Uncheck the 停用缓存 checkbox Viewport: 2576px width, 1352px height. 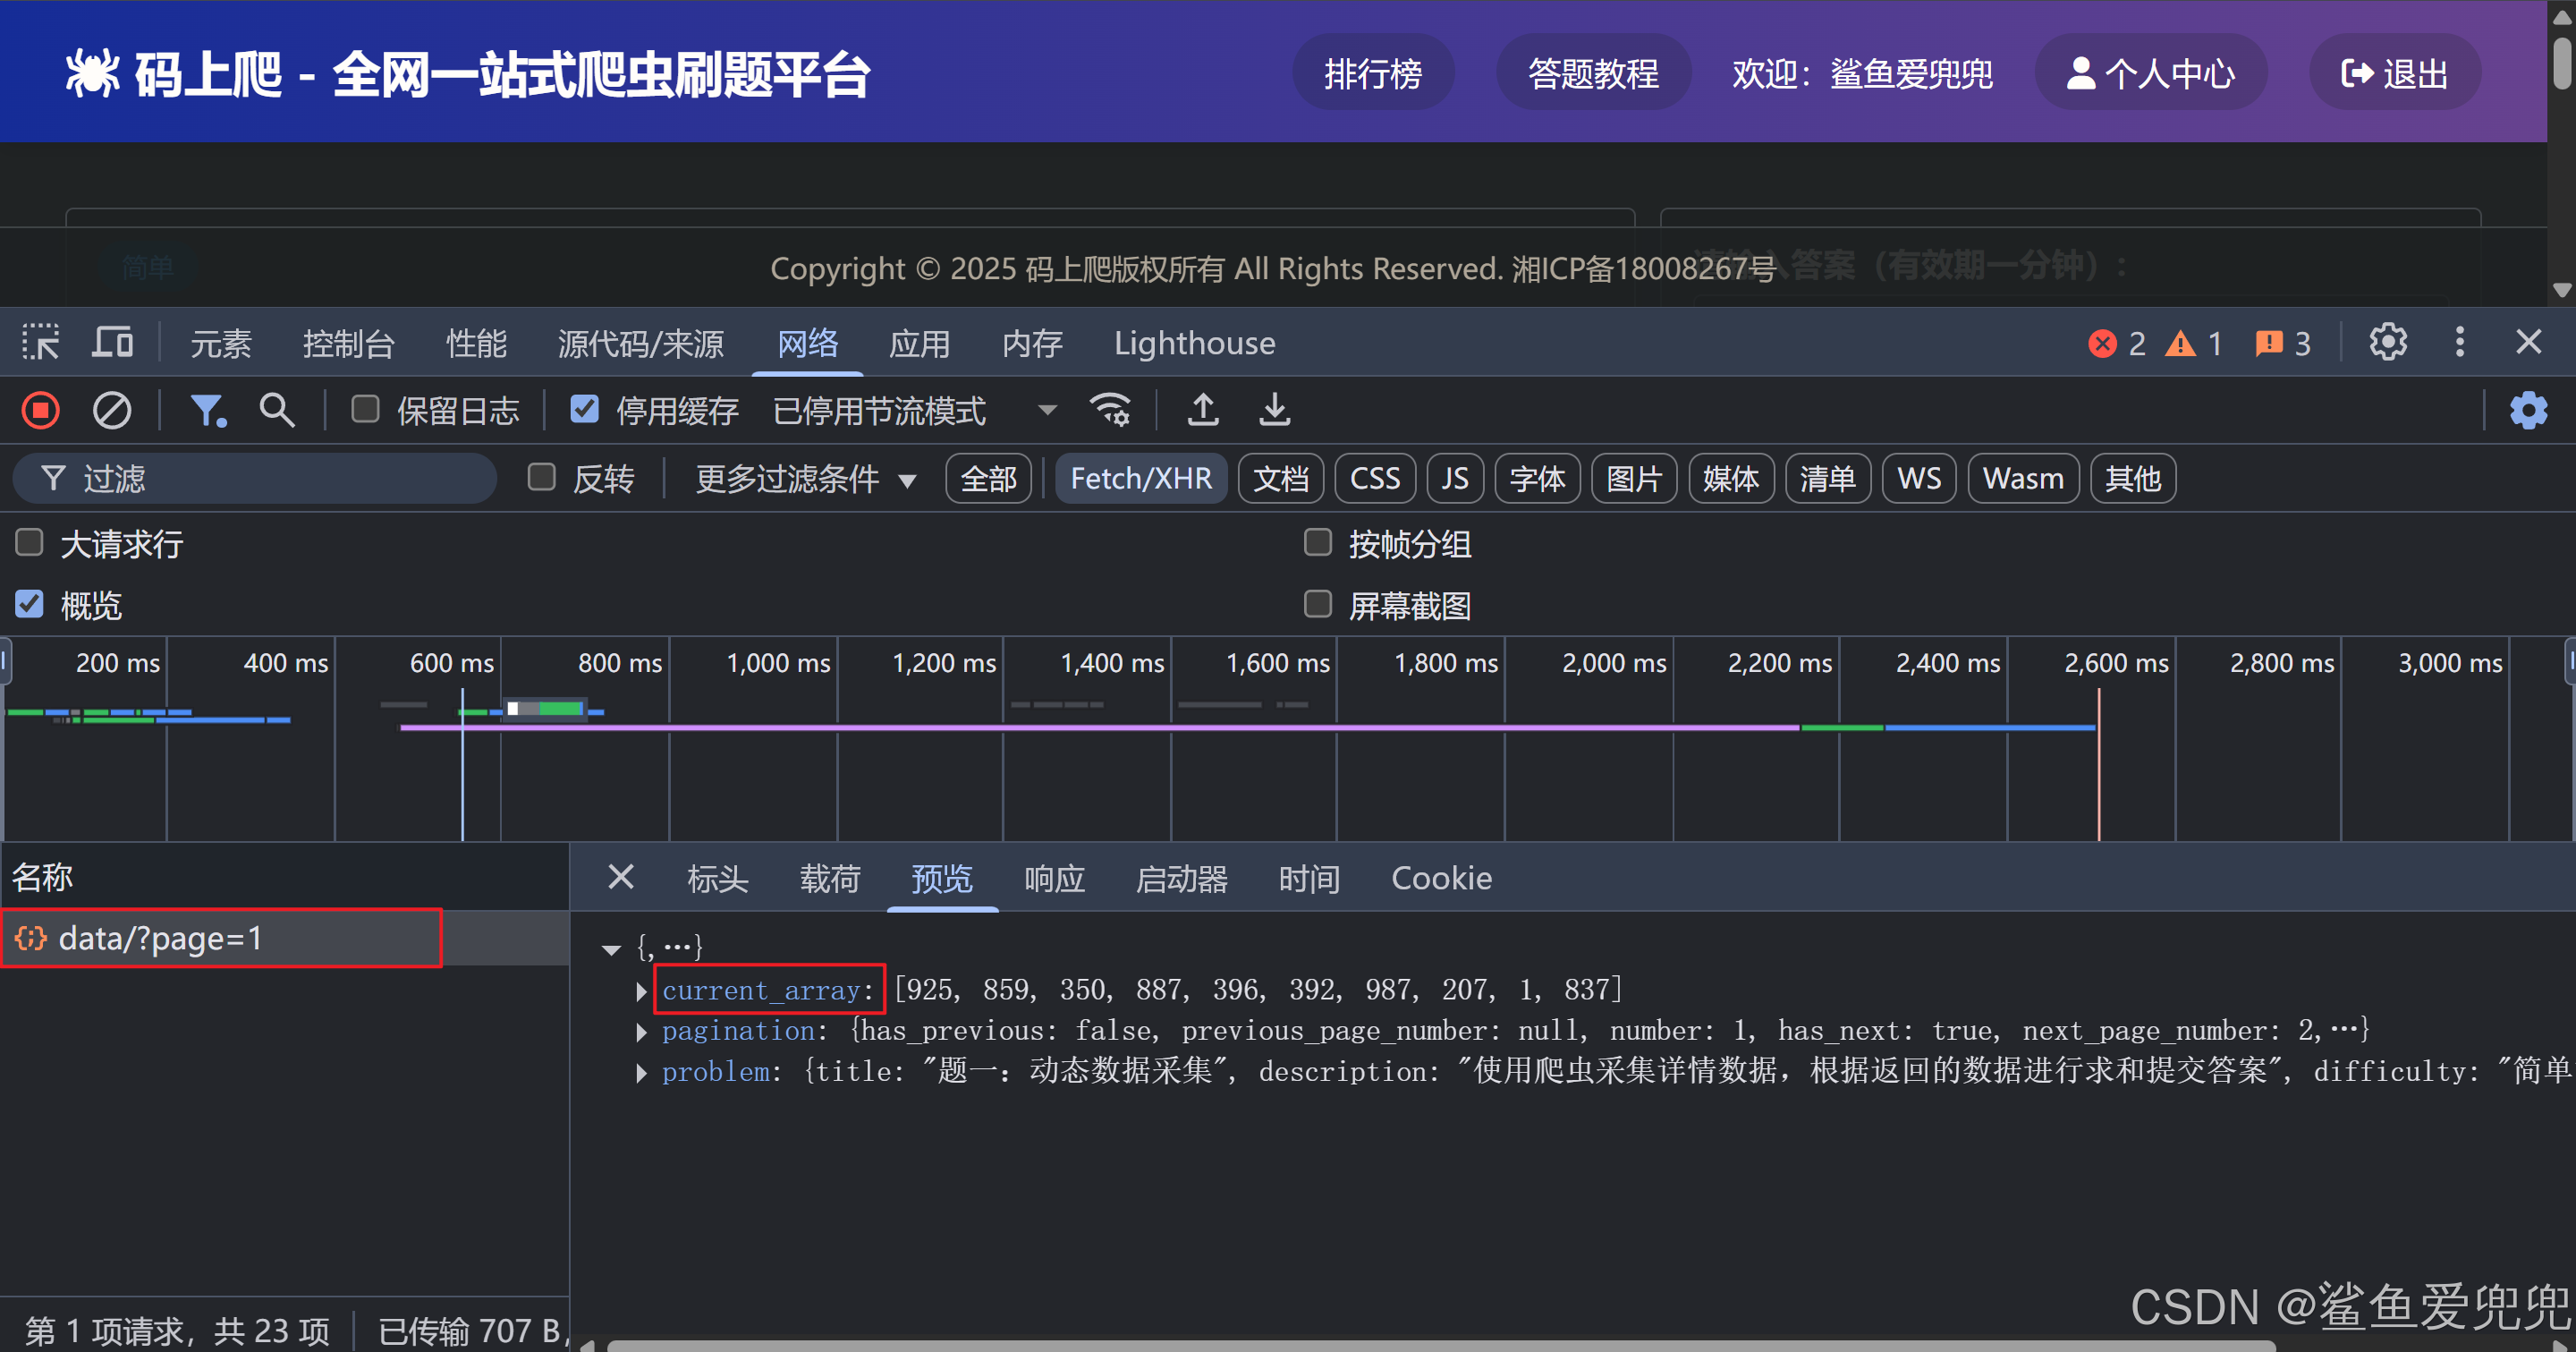pyautogui.click(x=585, y=410)
